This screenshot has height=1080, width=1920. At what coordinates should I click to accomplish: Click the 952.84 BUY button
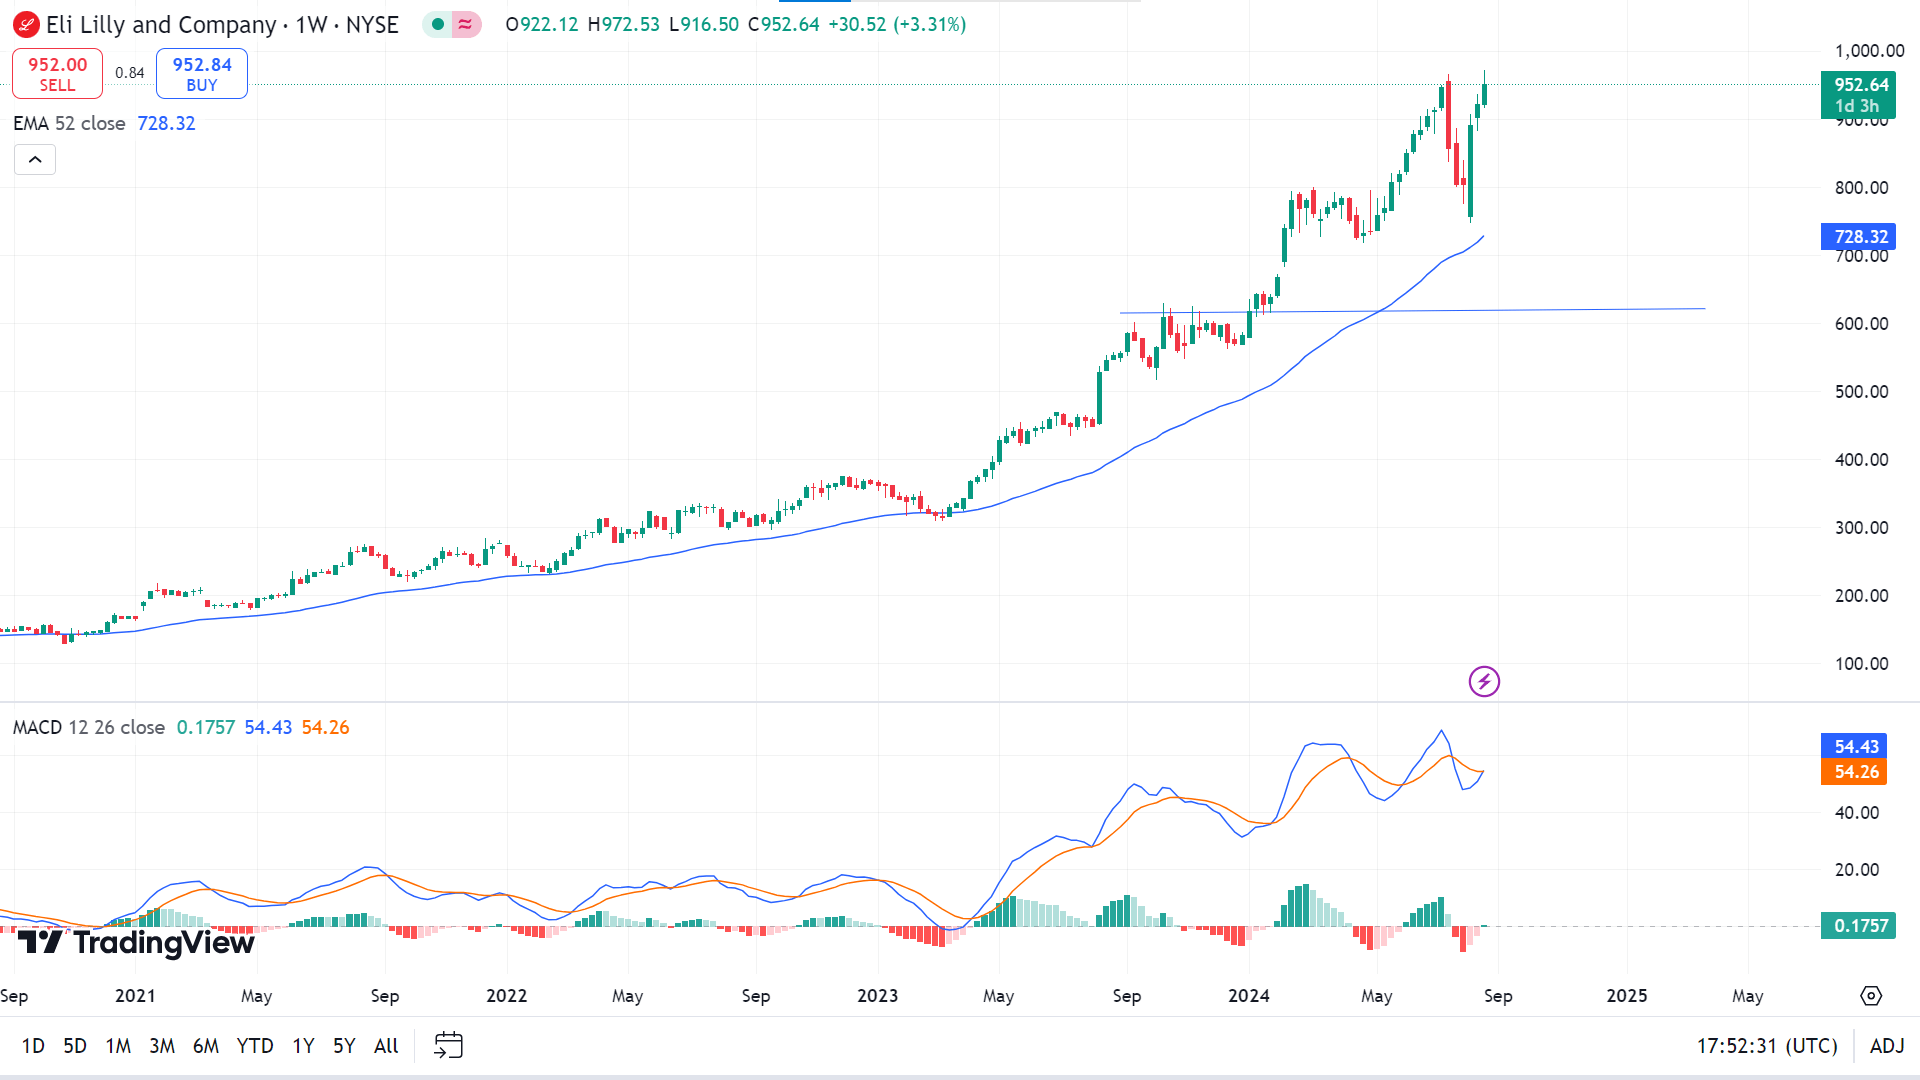[202, 74]
